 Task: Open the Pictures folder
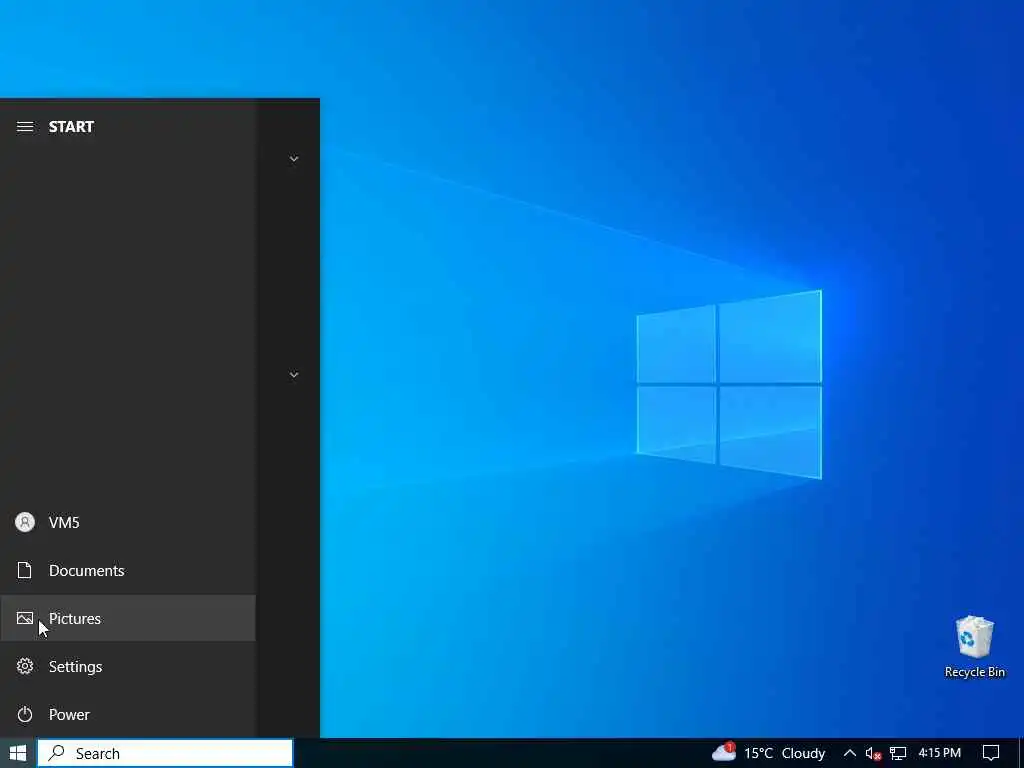point(127,618)
